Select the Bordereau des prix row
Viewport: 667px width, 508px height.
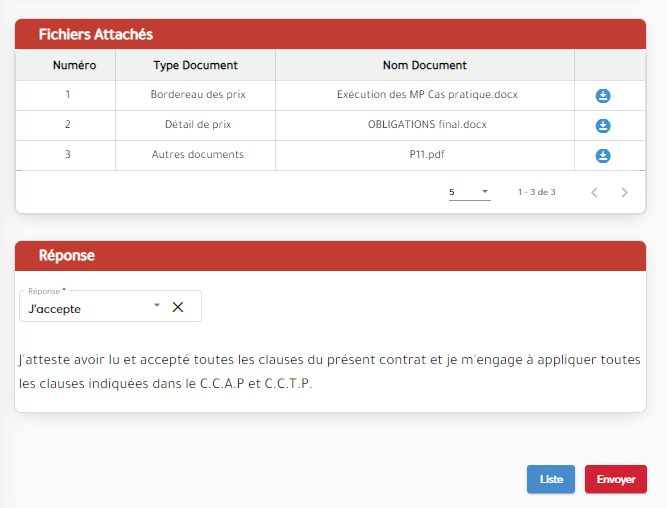[197, 95]
